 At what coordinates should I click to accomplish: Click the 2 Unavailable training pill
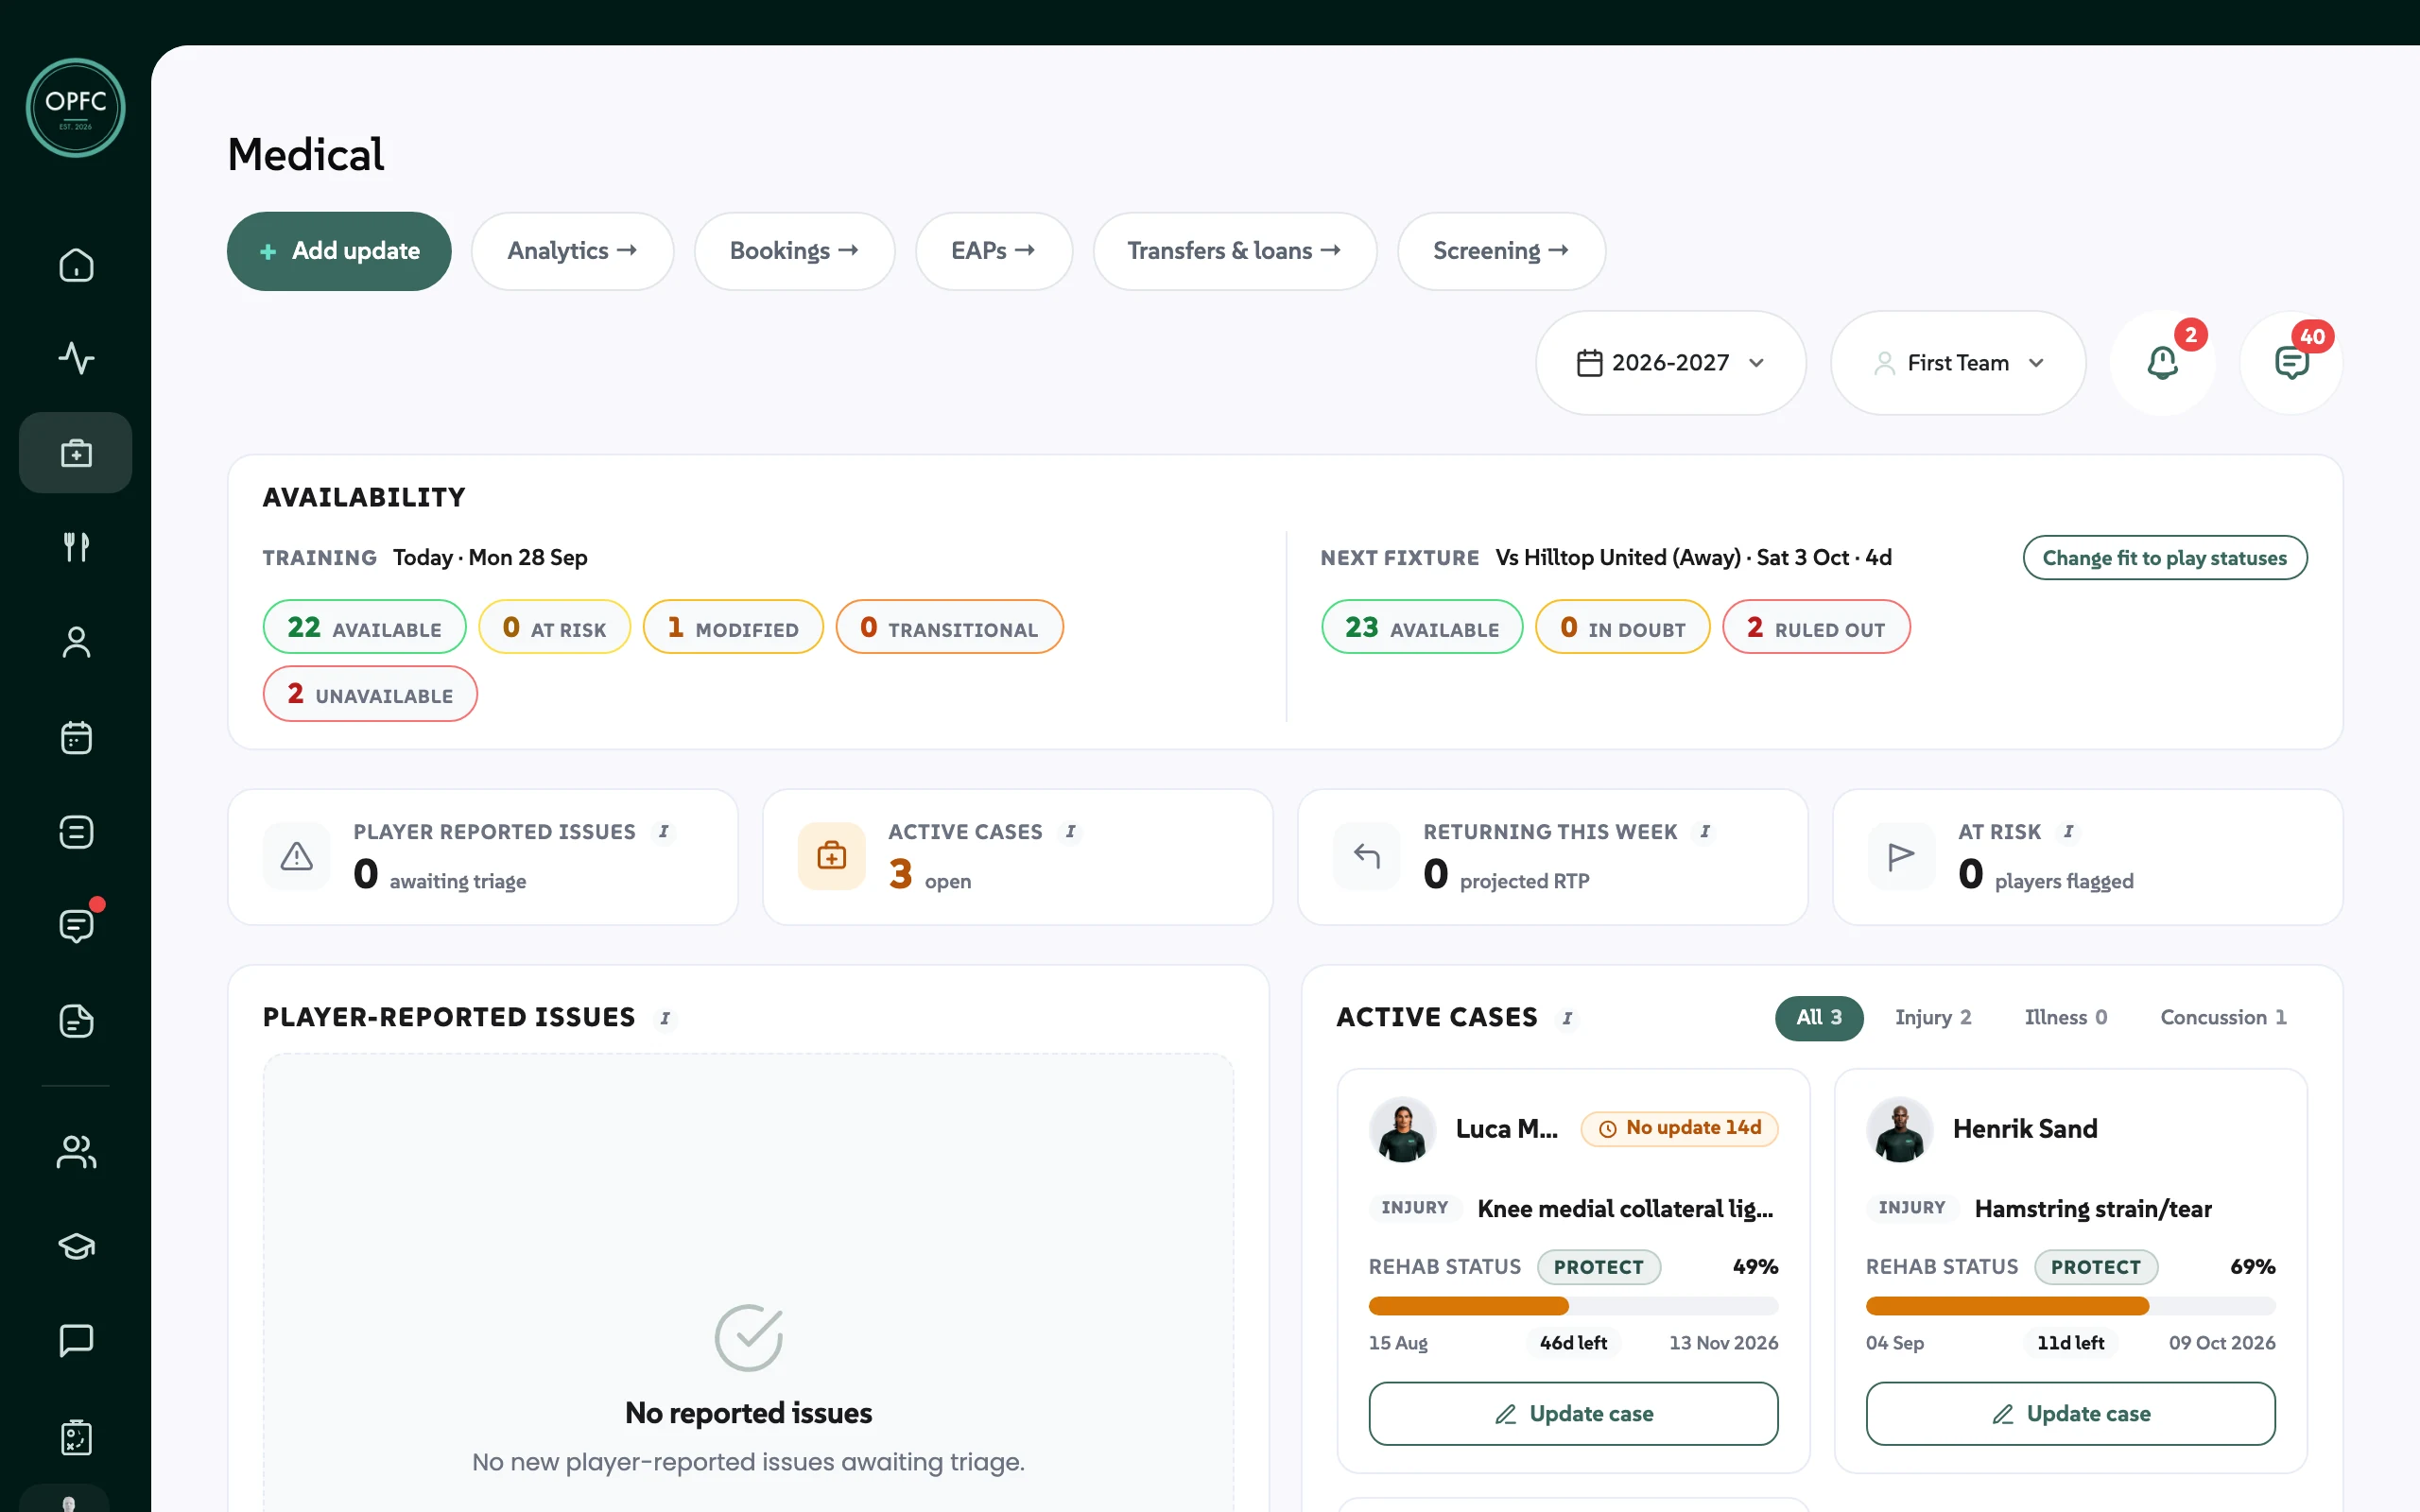coord(370,694)
